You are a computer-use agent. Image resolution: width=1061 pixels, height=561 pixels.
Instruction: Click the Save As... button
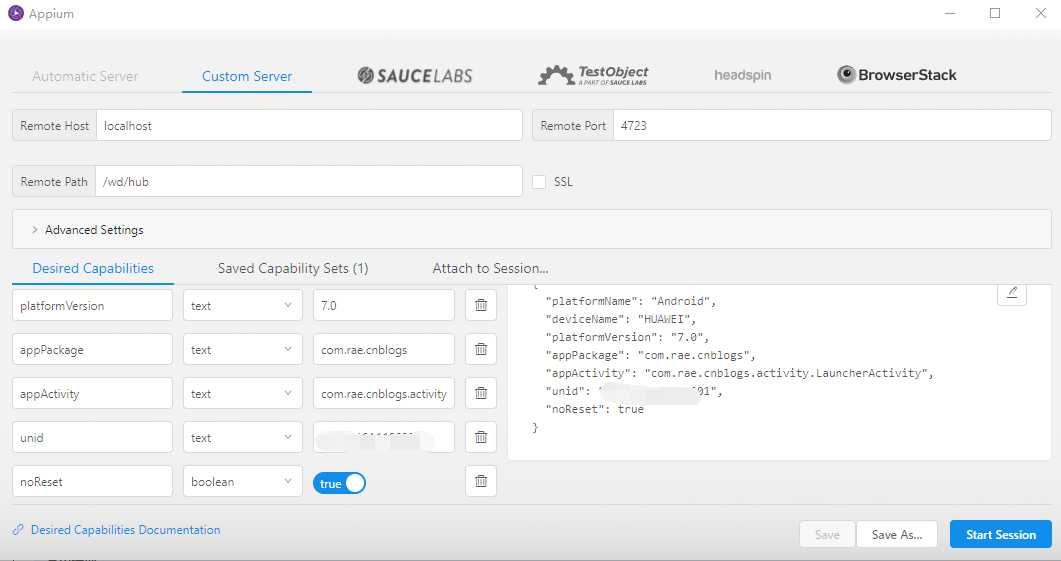(897, 534)
